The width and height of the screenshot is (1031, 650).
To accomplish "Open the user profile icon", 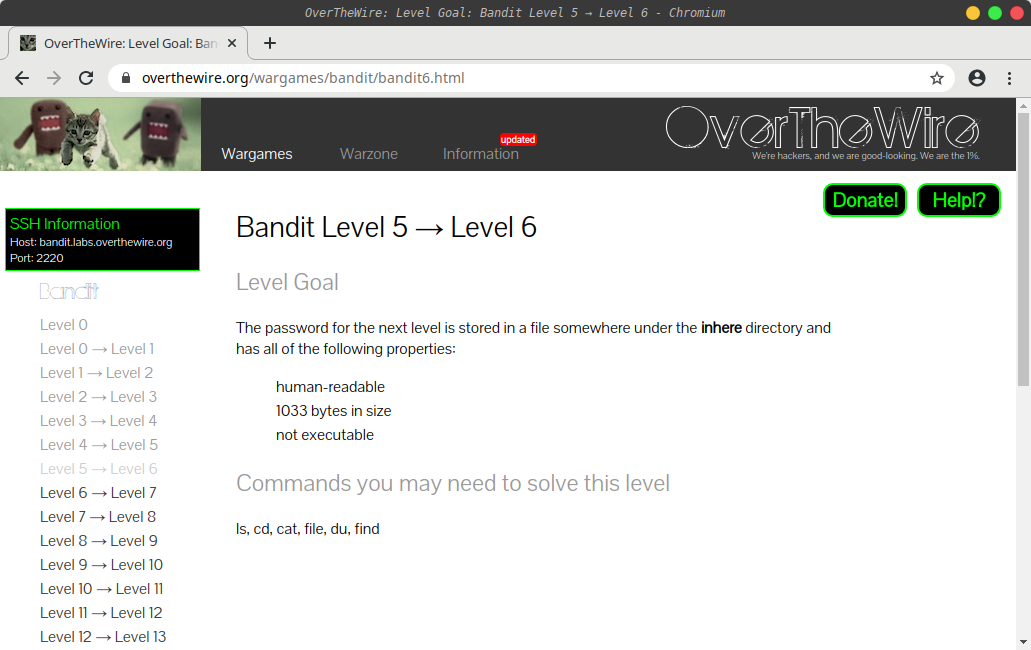I will [x=977, y=78].
